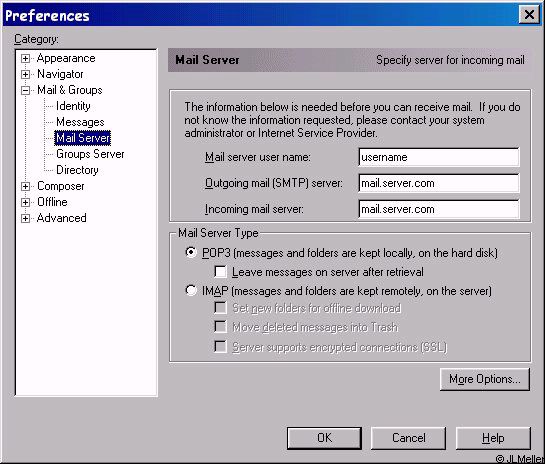Collapse the Mail & Groups category
545x464 pixels.
click(25, 90)
